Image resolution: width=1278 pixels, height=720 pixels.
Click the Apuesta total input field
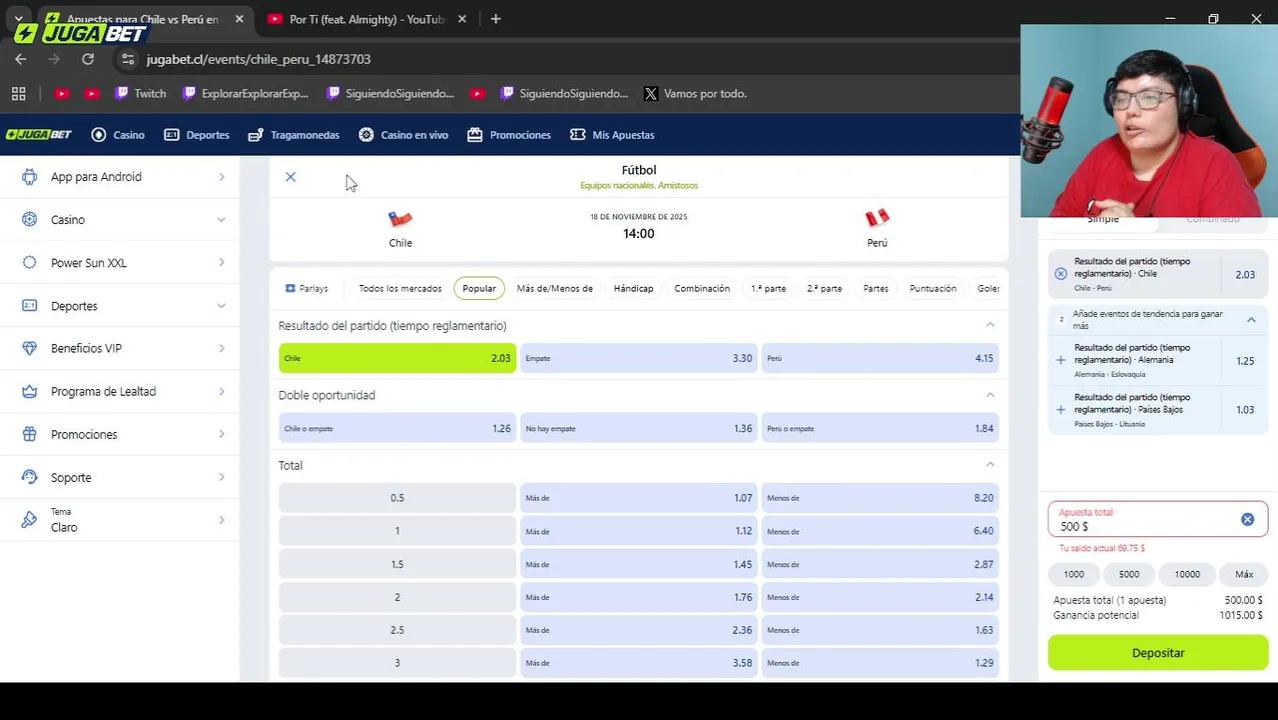click(1158, 519)
